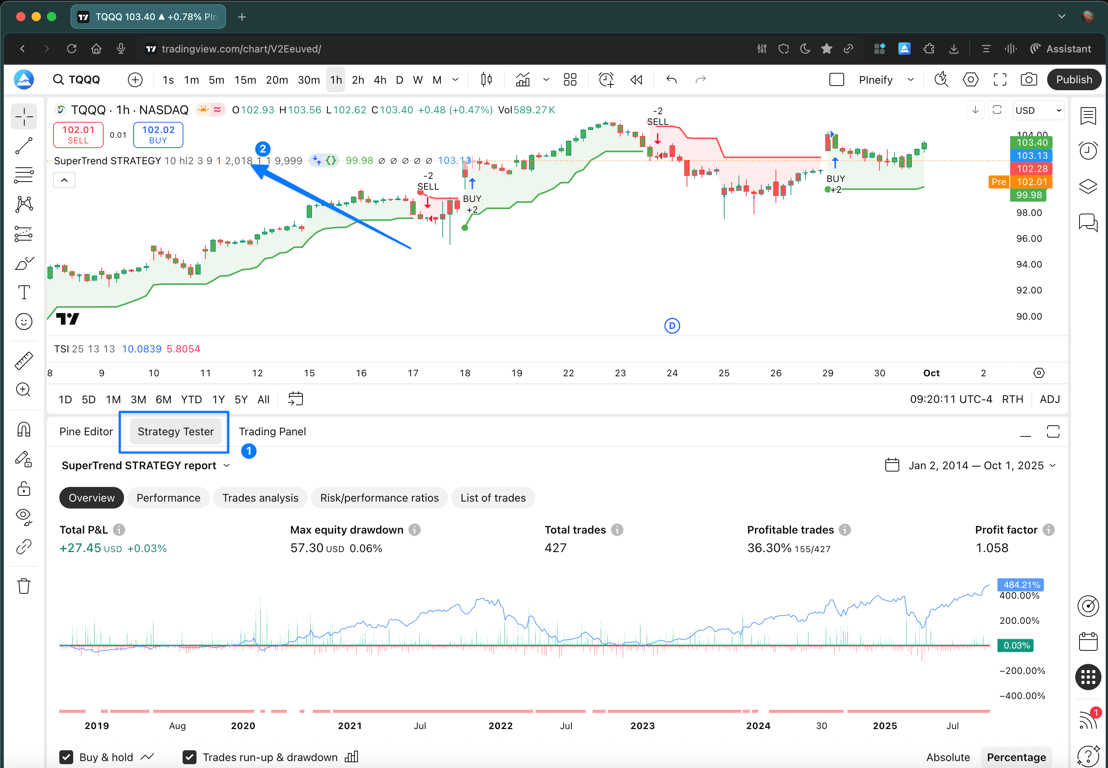Select the text annotation tool

point(24,292)
